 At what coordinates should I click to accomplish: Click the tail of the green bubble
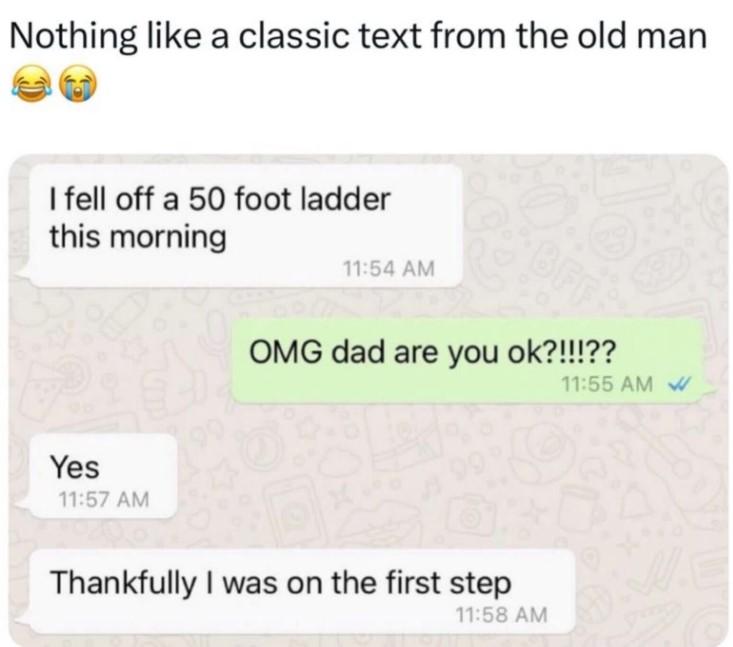click(710, 392)
